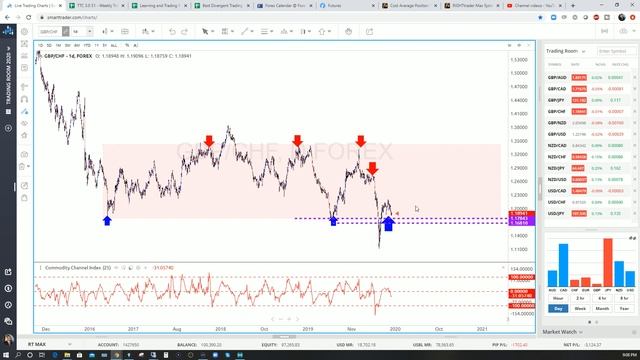This screenshot has height=360, width=640.
Task: Open a new browser tab
Action: tap(573, 6)
